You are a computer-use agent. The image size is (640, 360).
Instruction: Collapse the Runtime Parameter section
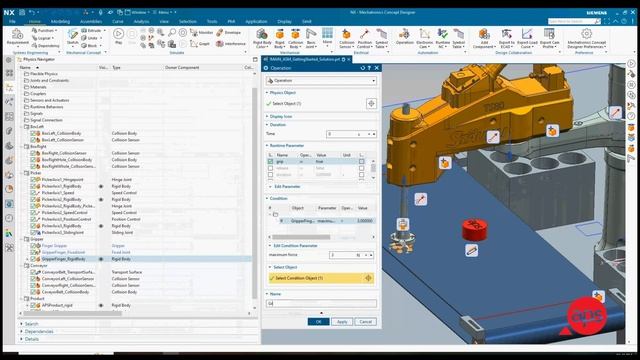(267, 145)
